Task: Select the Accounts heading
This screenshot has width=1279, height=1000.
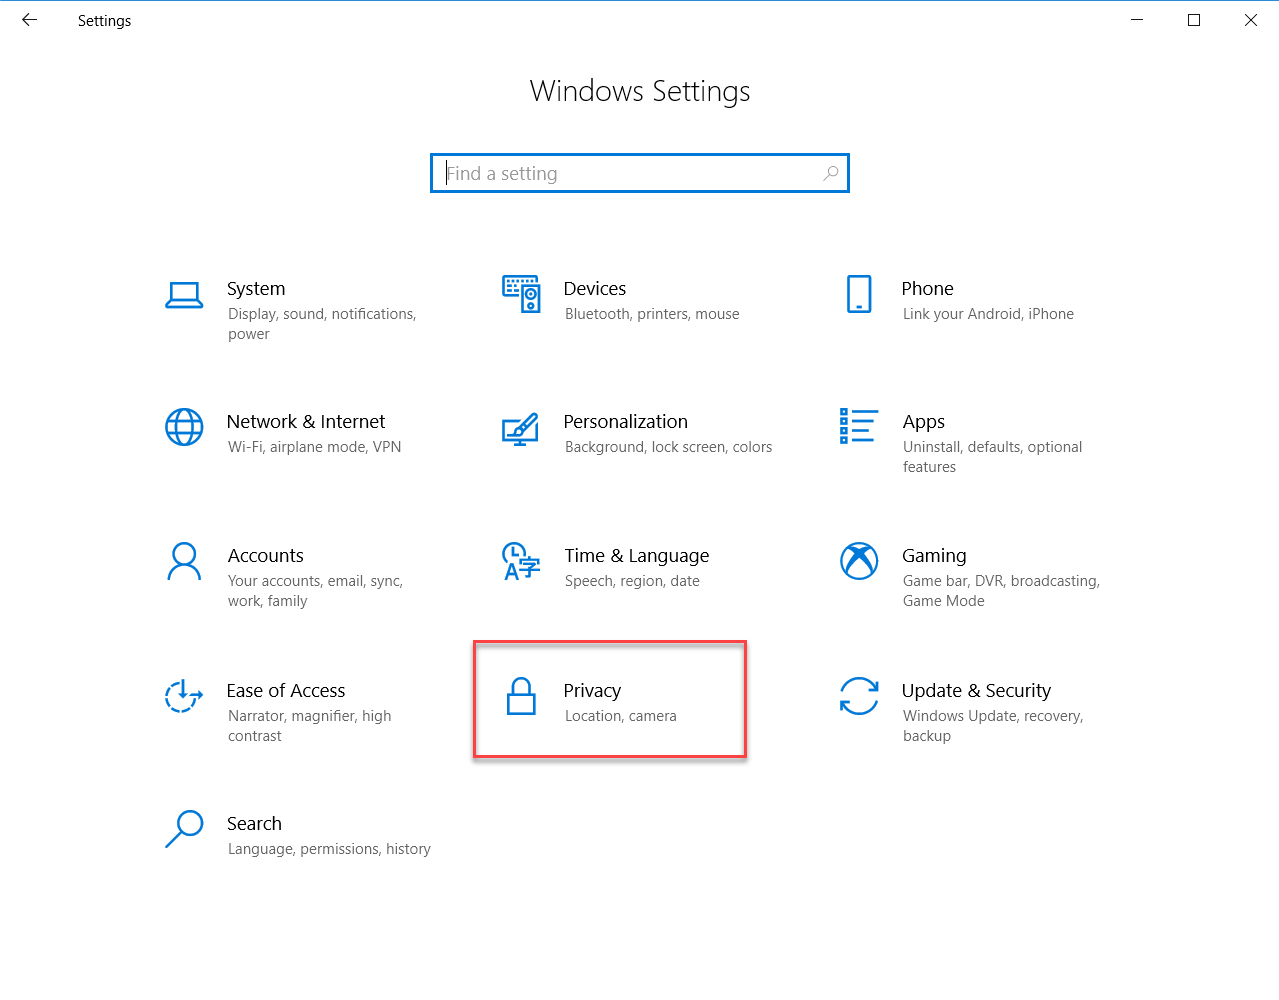Action: 266,555
